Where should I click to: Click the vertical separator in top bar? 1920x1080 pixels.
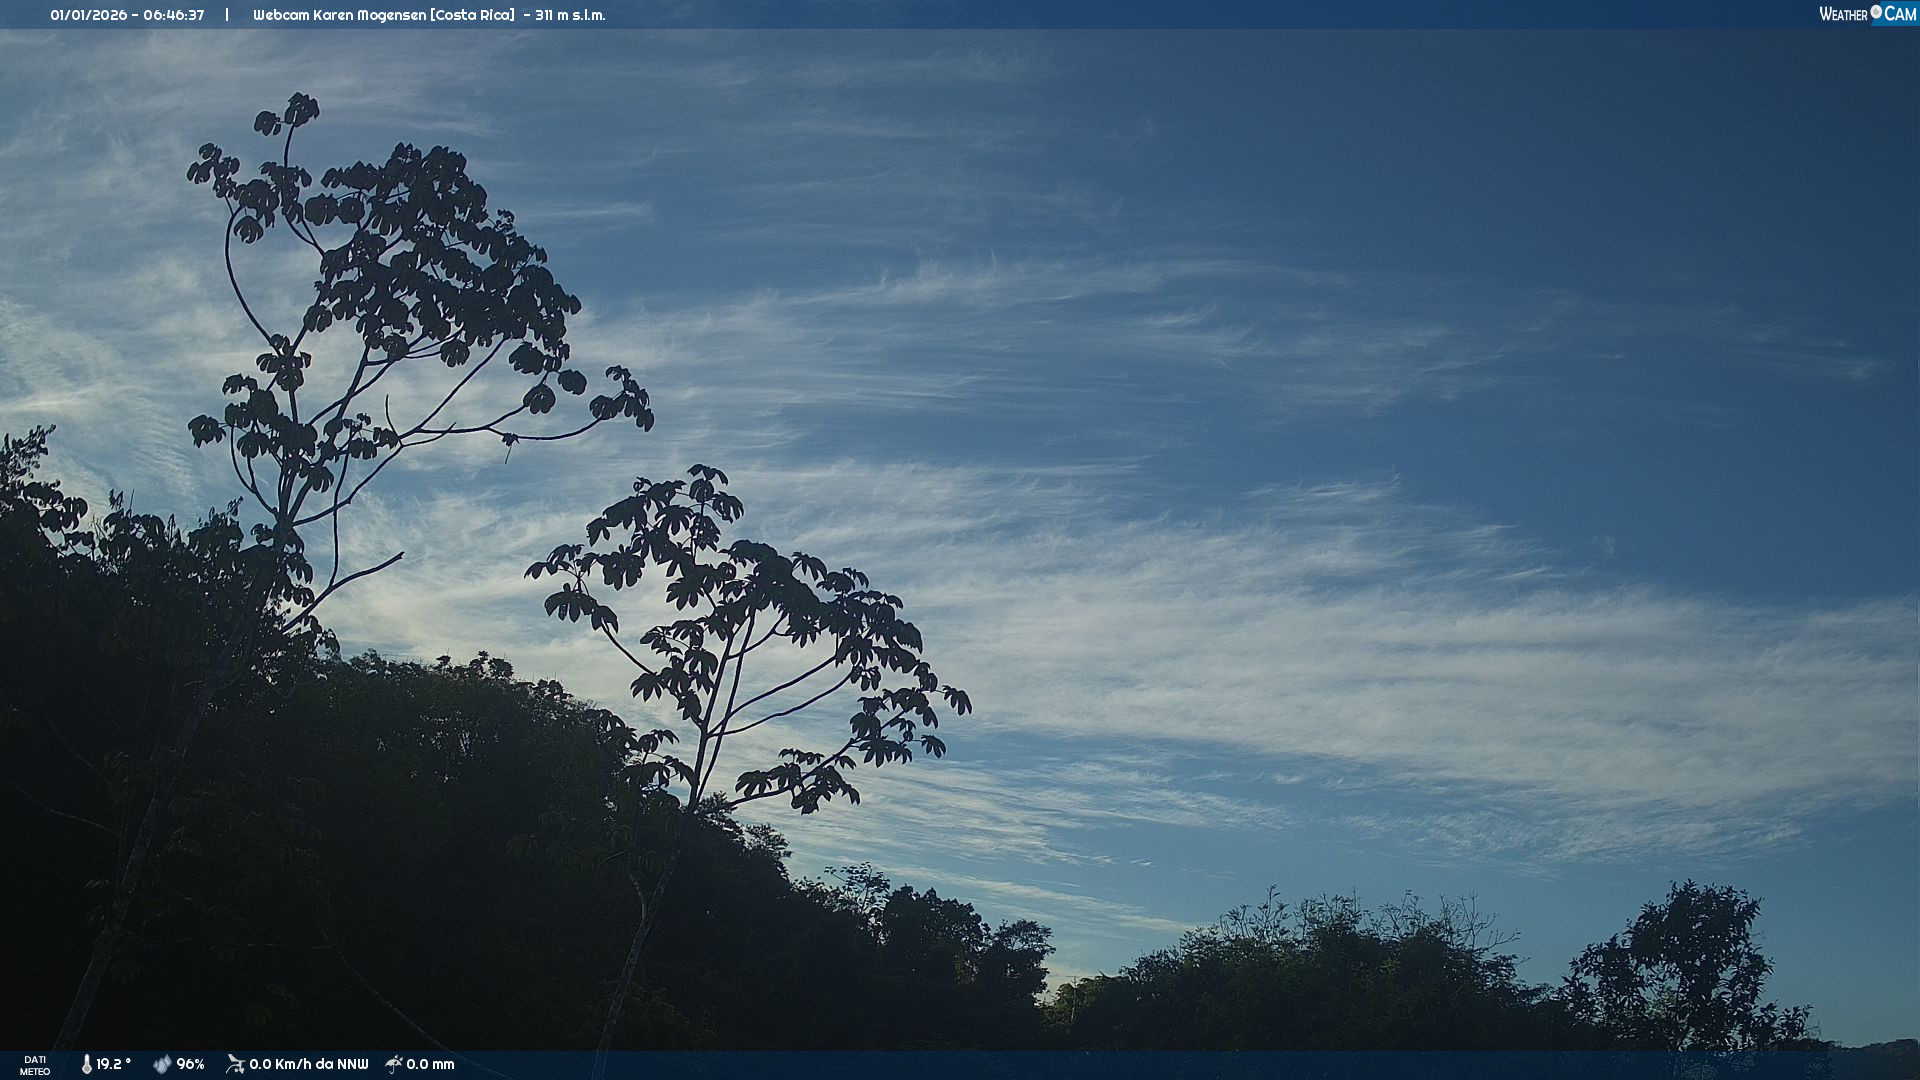(227, 15)
